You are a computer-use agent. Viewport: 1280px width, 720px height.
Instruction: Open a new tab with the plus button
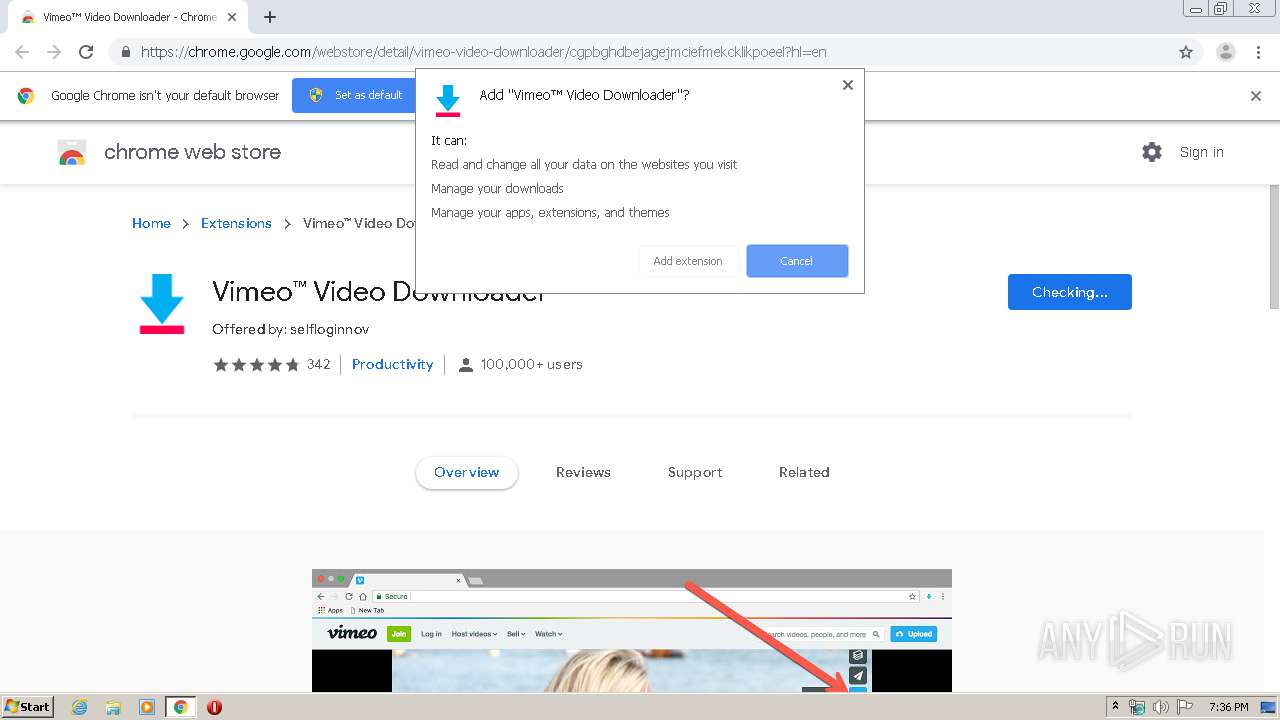(270, 17)
